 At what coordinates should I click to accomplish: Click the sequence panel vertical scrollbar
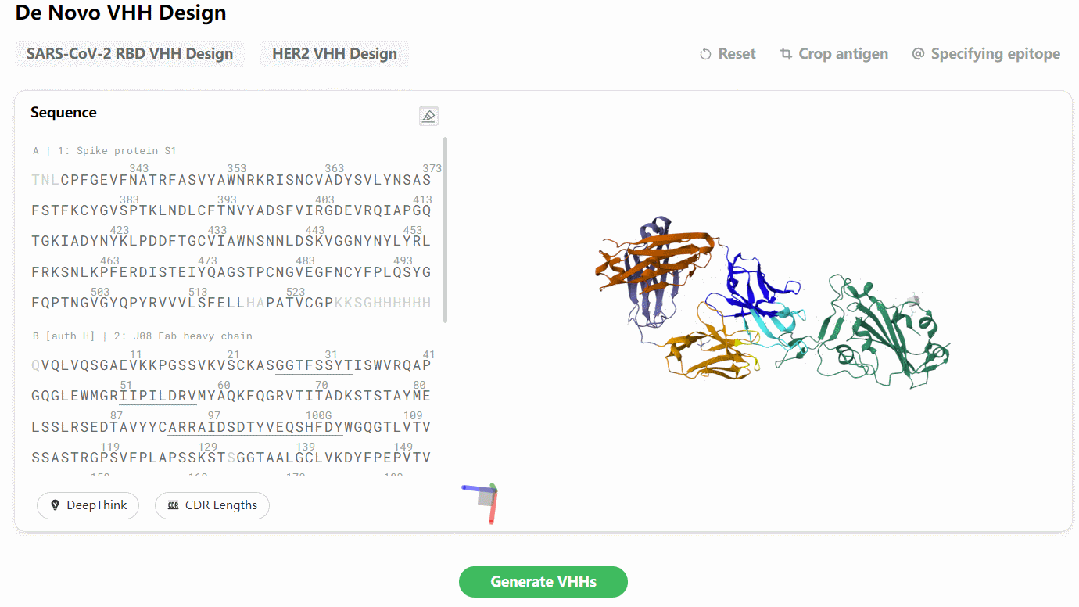(x=445, y=229)
